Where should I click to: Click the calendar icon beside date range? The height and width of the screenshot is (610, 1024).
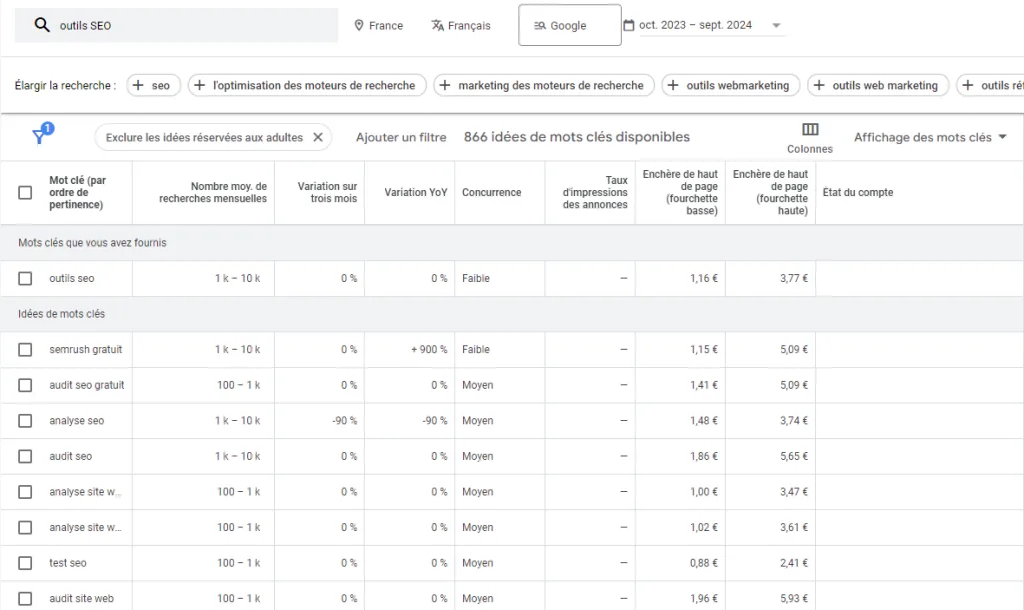coord(629,25)
